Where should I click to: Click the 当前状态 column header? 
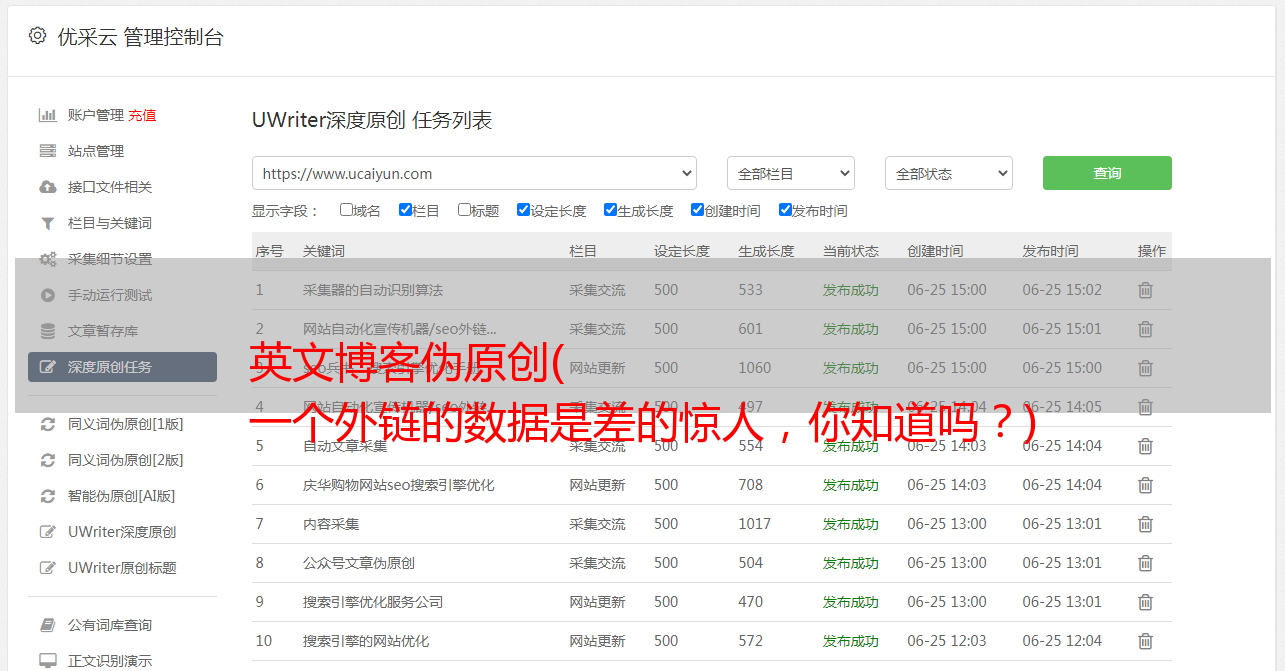point(851,251)
